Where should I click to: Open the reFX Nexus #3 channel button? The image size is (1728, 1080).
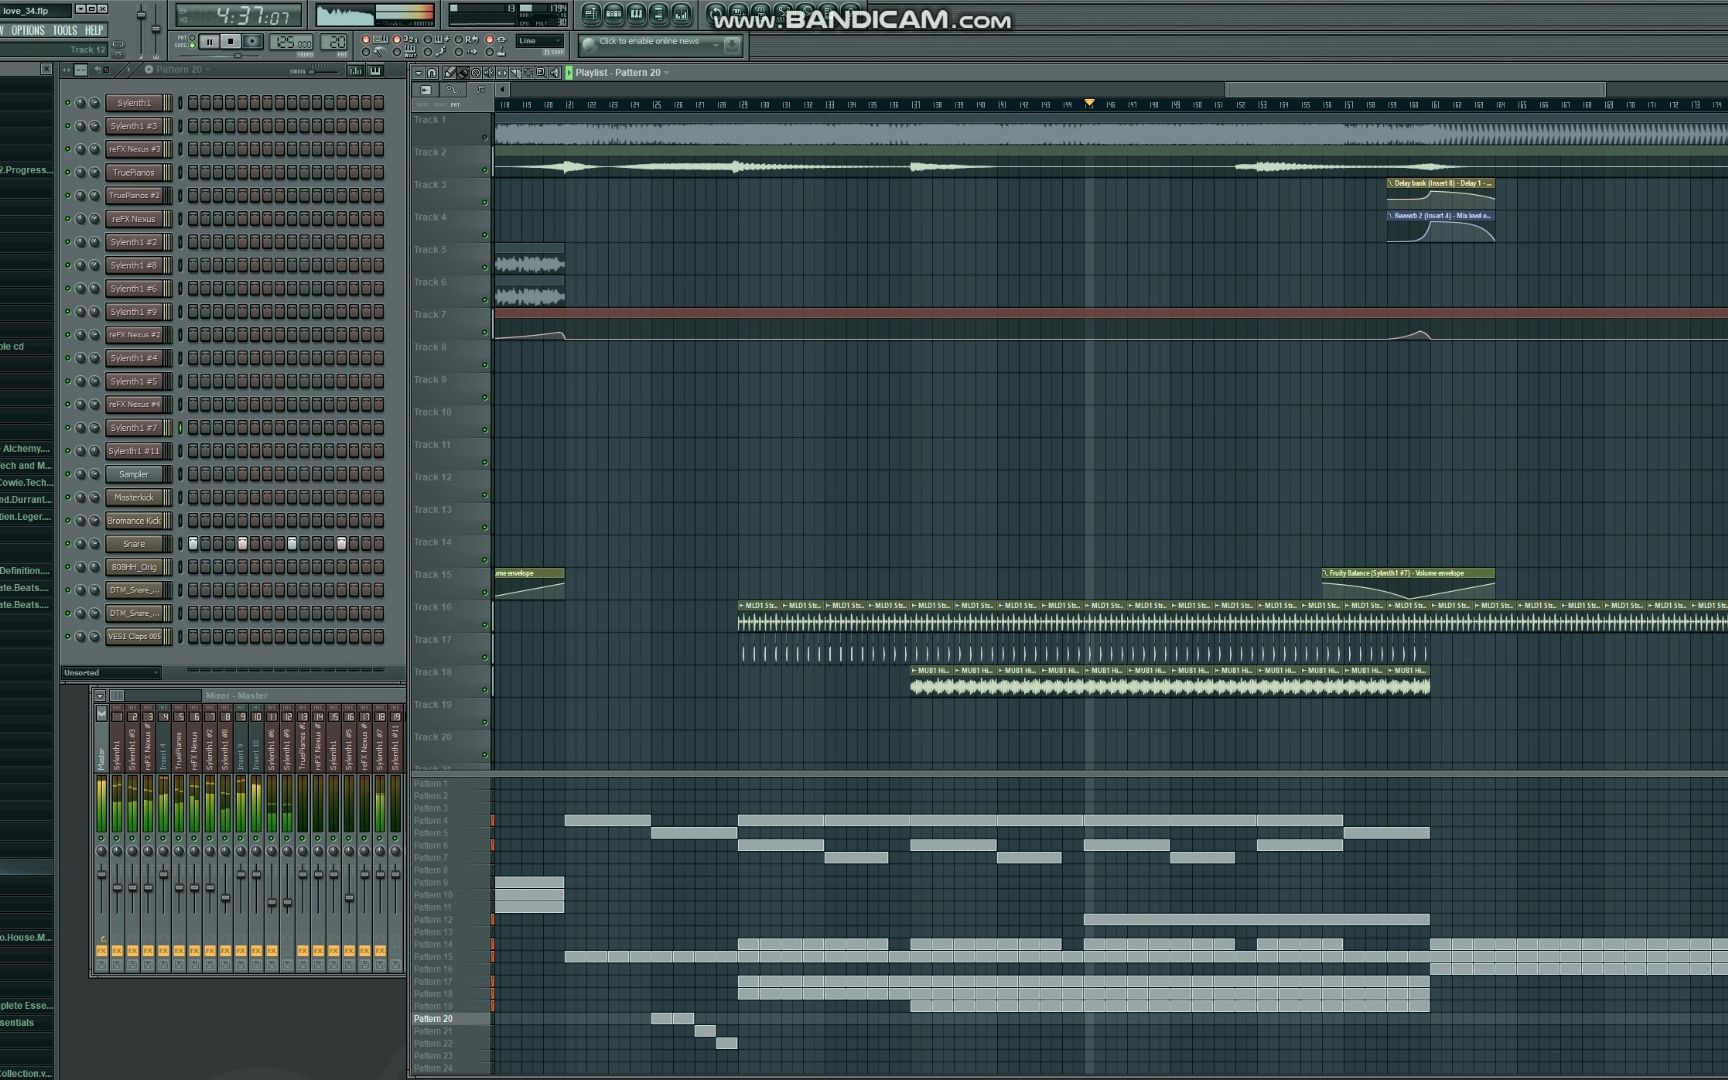(134, 149)
